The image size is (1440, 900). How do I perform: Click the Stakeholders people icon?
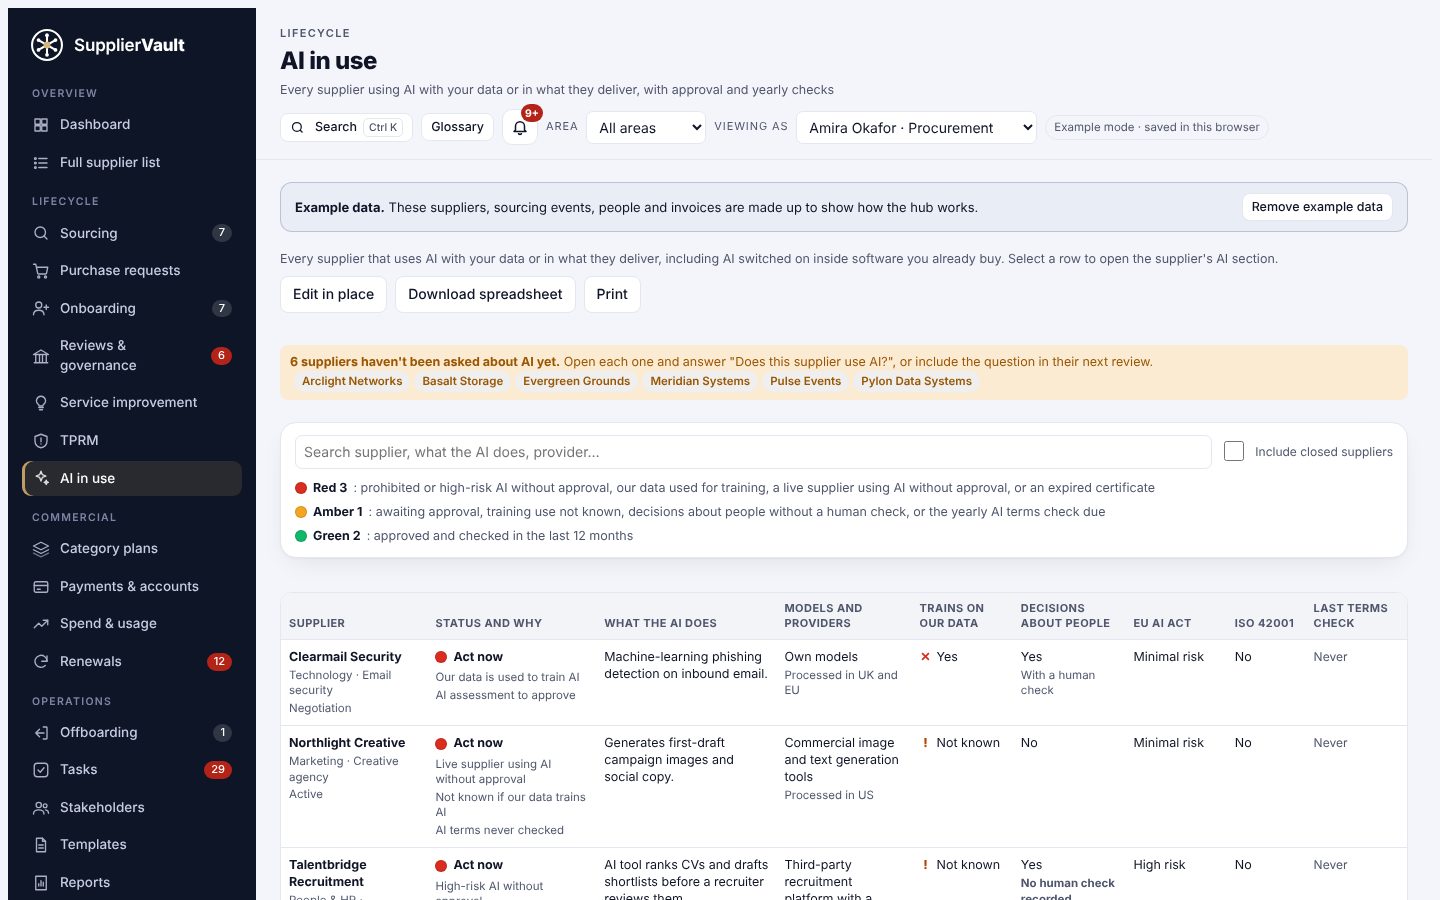[x=41, y=808]
